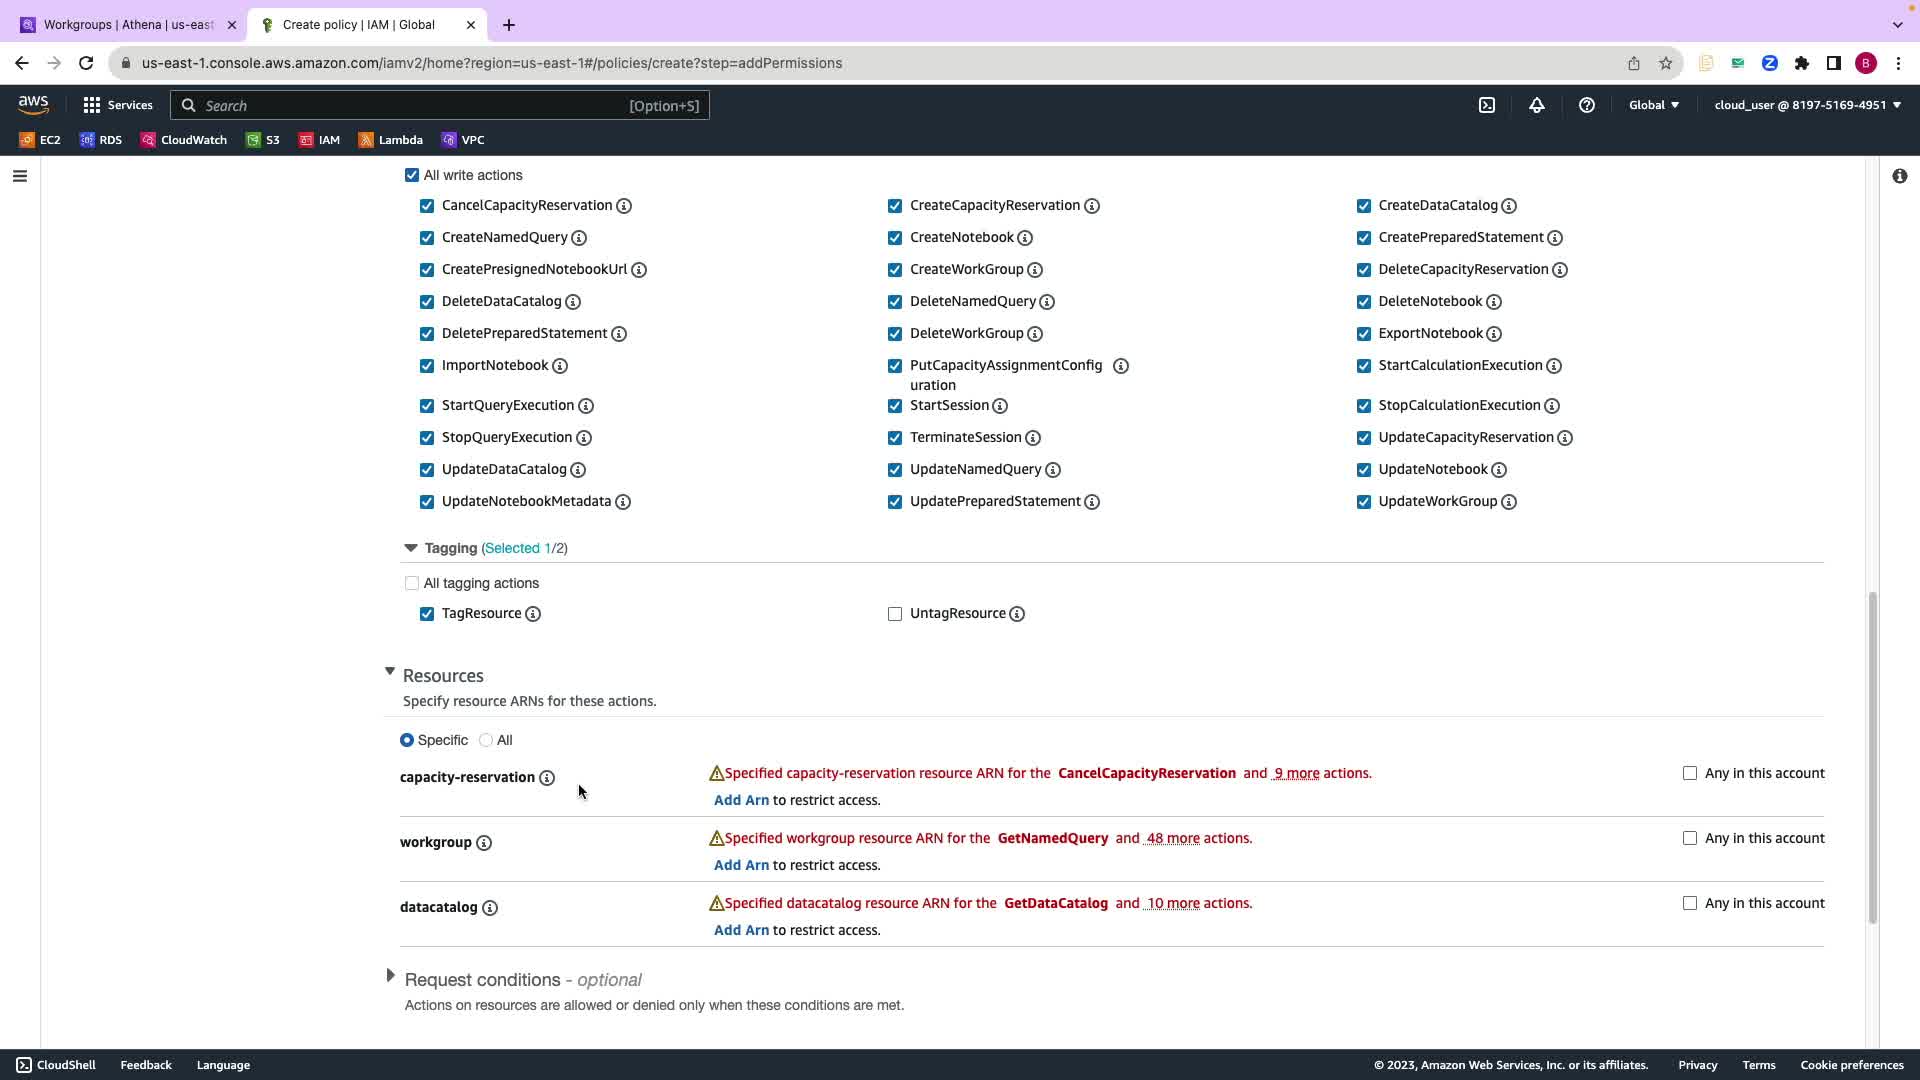Open the Lambda bookmark shortcut

391,140
